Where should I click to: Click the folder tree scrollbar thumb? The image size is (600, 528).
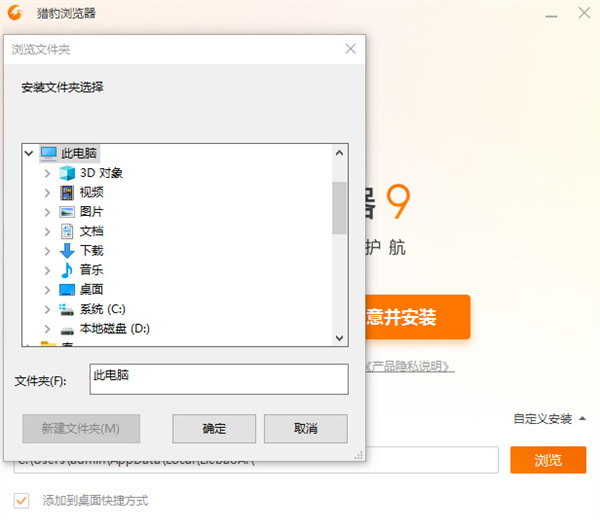click(x=339, y=208)
